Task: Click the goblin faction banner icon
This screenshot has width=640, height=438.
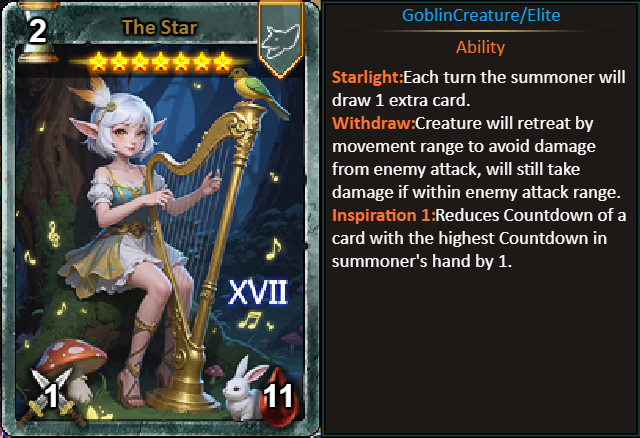Action: 281,39
